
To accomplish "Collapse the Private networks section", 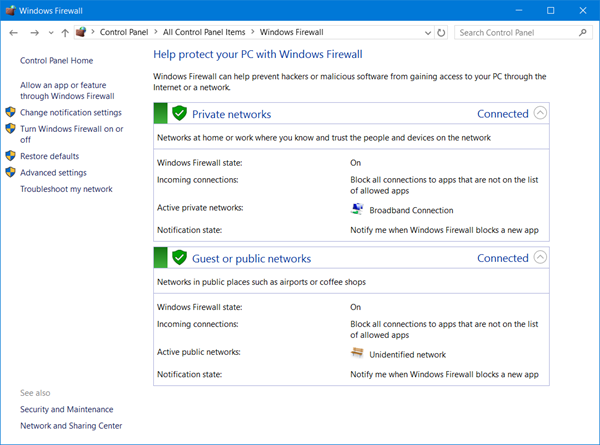I will coord(541,113).
